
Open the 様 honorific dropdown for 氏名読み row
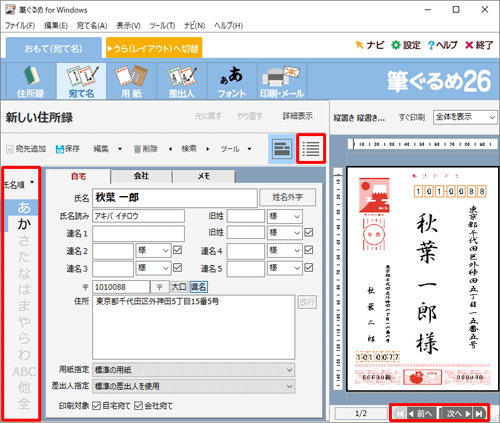pos(285,216)
